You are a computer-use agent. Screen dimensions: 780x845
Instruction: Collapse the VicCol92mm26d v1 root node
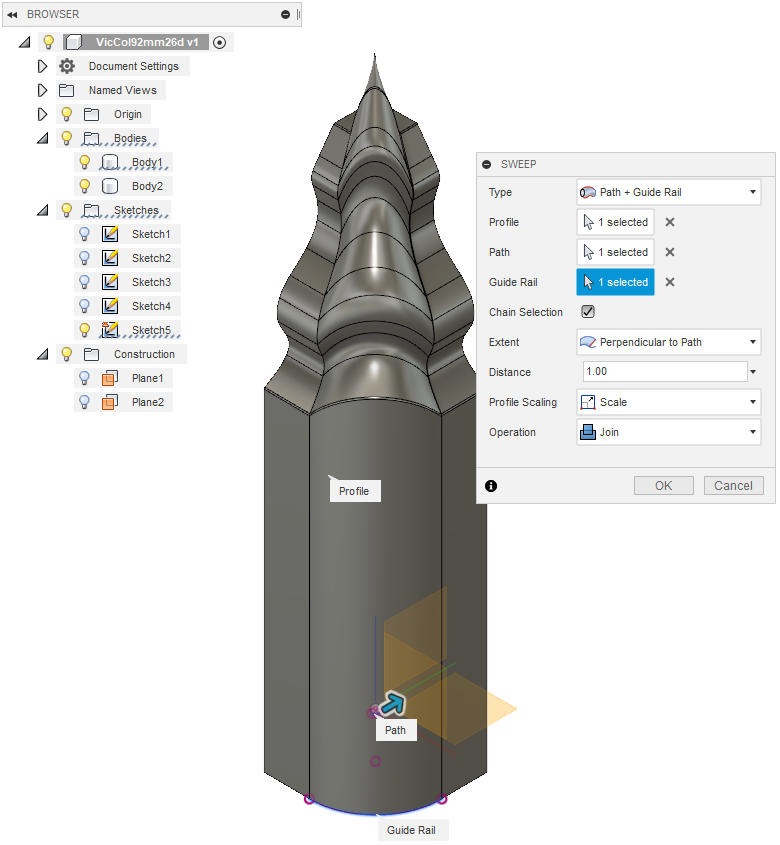click(x=24, y=42)
